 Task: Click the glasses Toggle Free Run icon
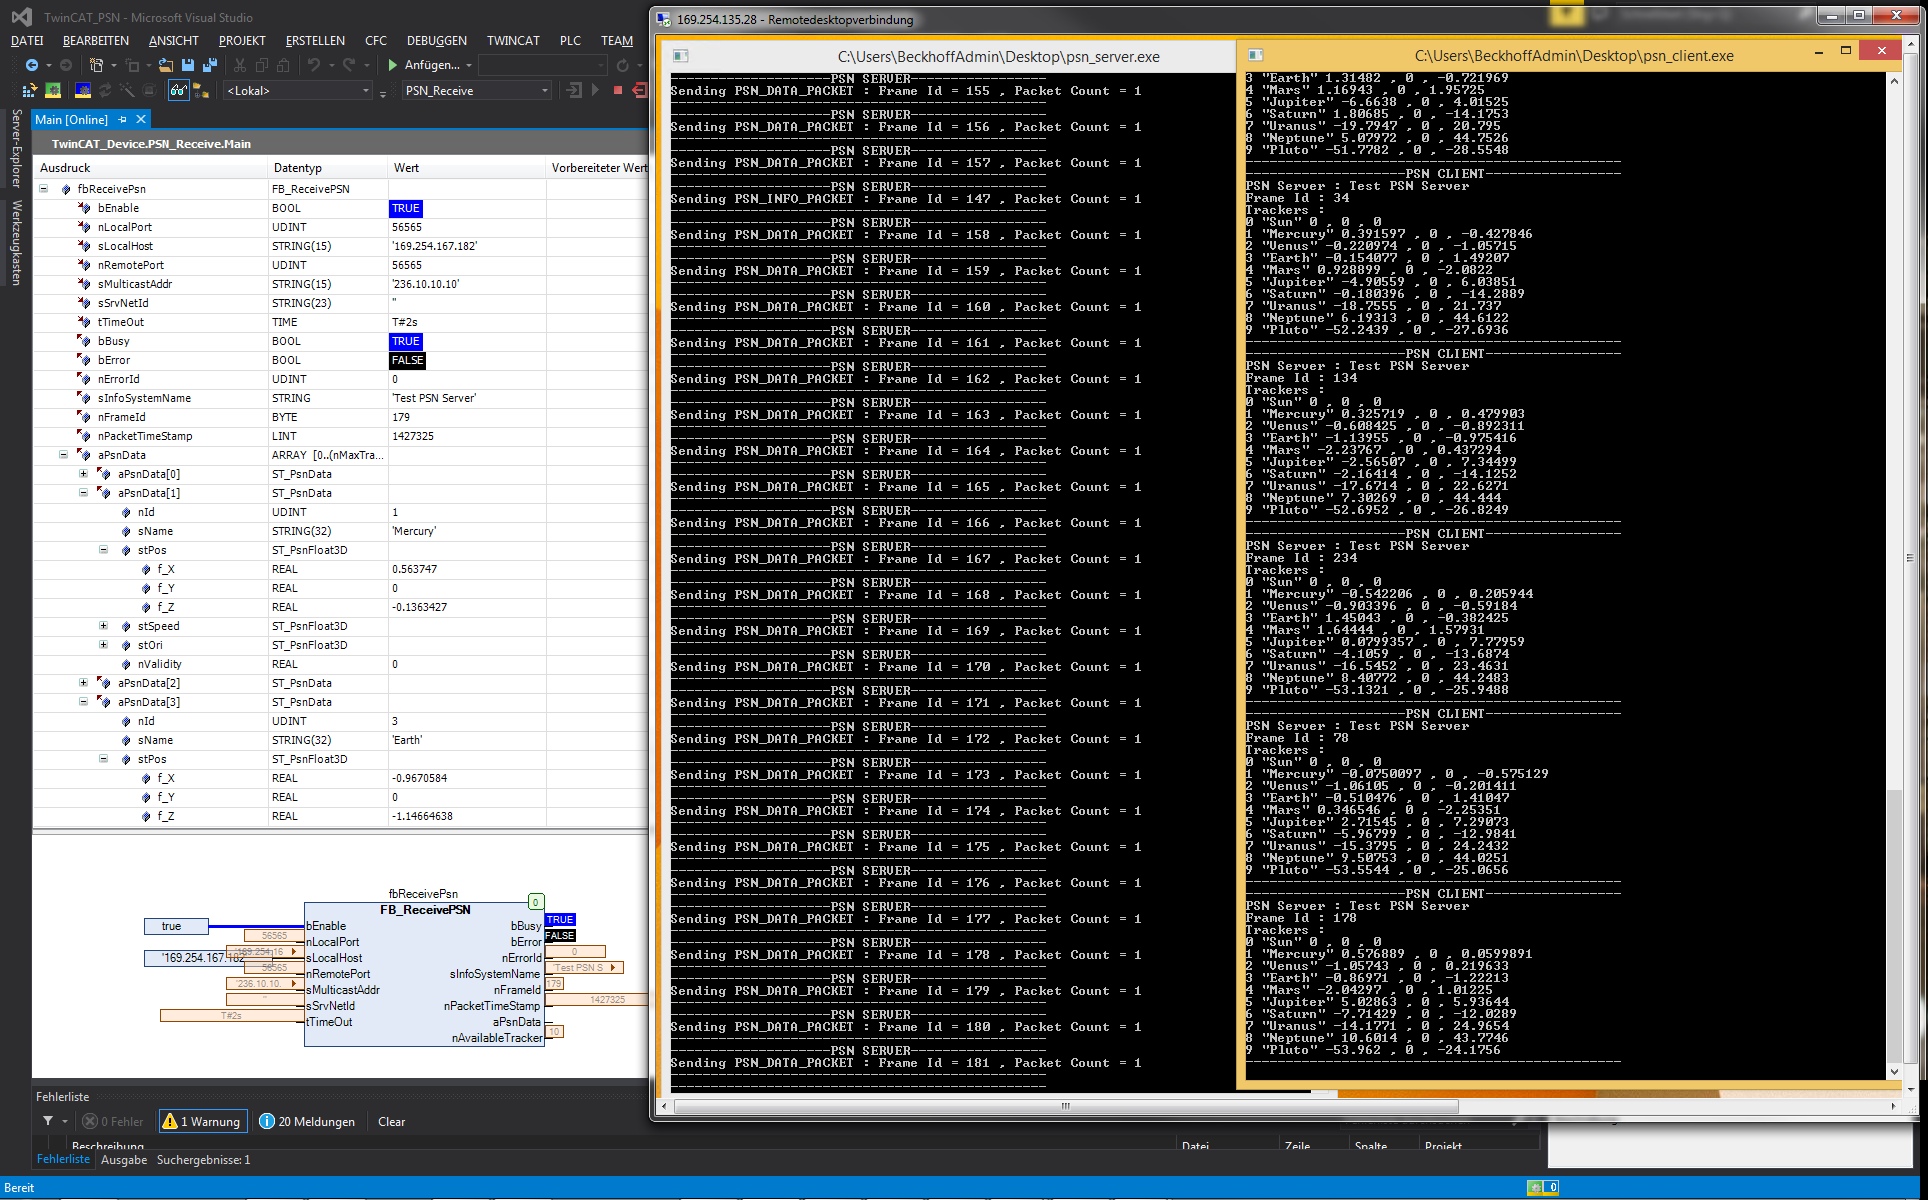point(178,91)
